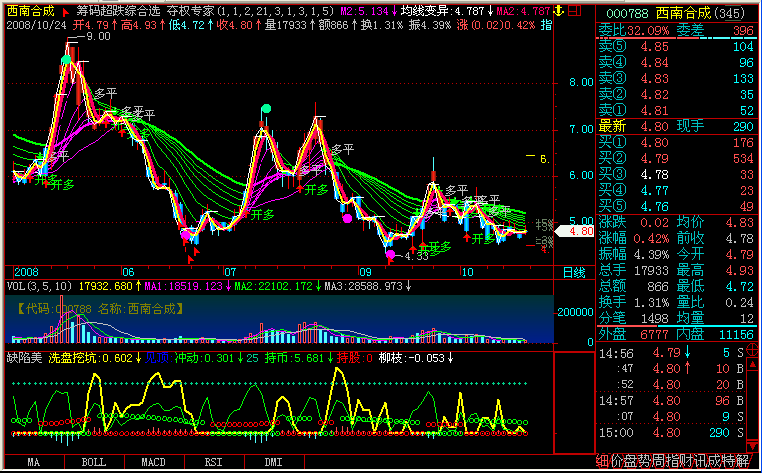762x473 pixels.
Task: Click the 缺陷美 indicator label
Action: 25,358
